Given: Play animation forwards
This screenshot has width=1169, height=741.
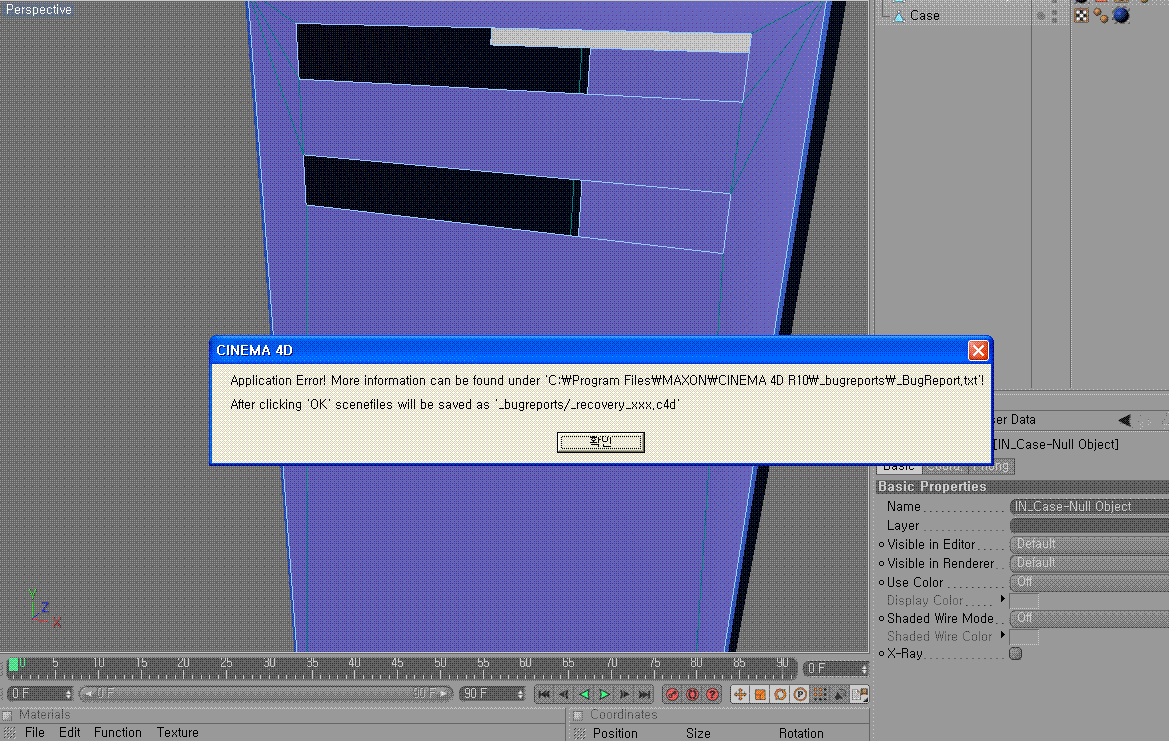Looking at the screenshot, I should (605, 695).
